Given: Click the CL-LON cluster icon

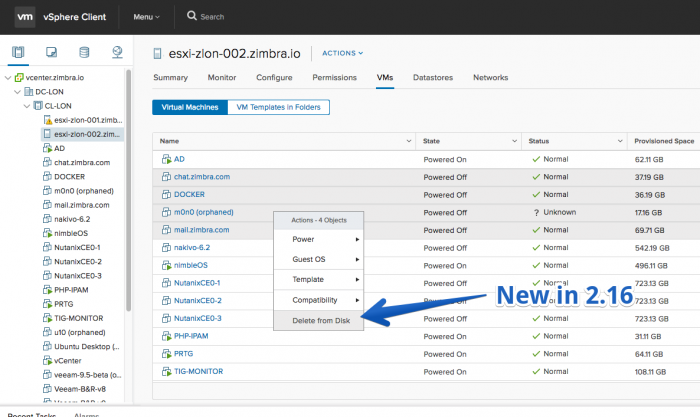Looking at the screenshot, I should click(x=38, y=106).
